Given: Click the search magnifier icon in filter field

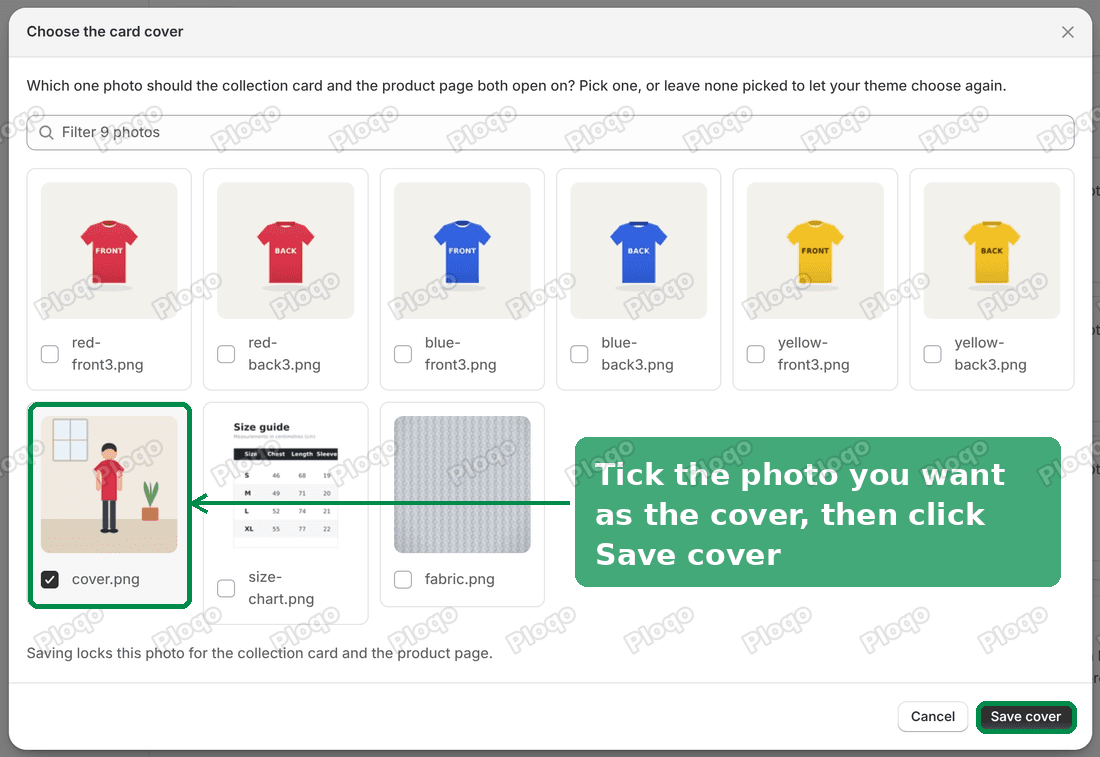Looking at the screenshot, I should click(46, 133).
